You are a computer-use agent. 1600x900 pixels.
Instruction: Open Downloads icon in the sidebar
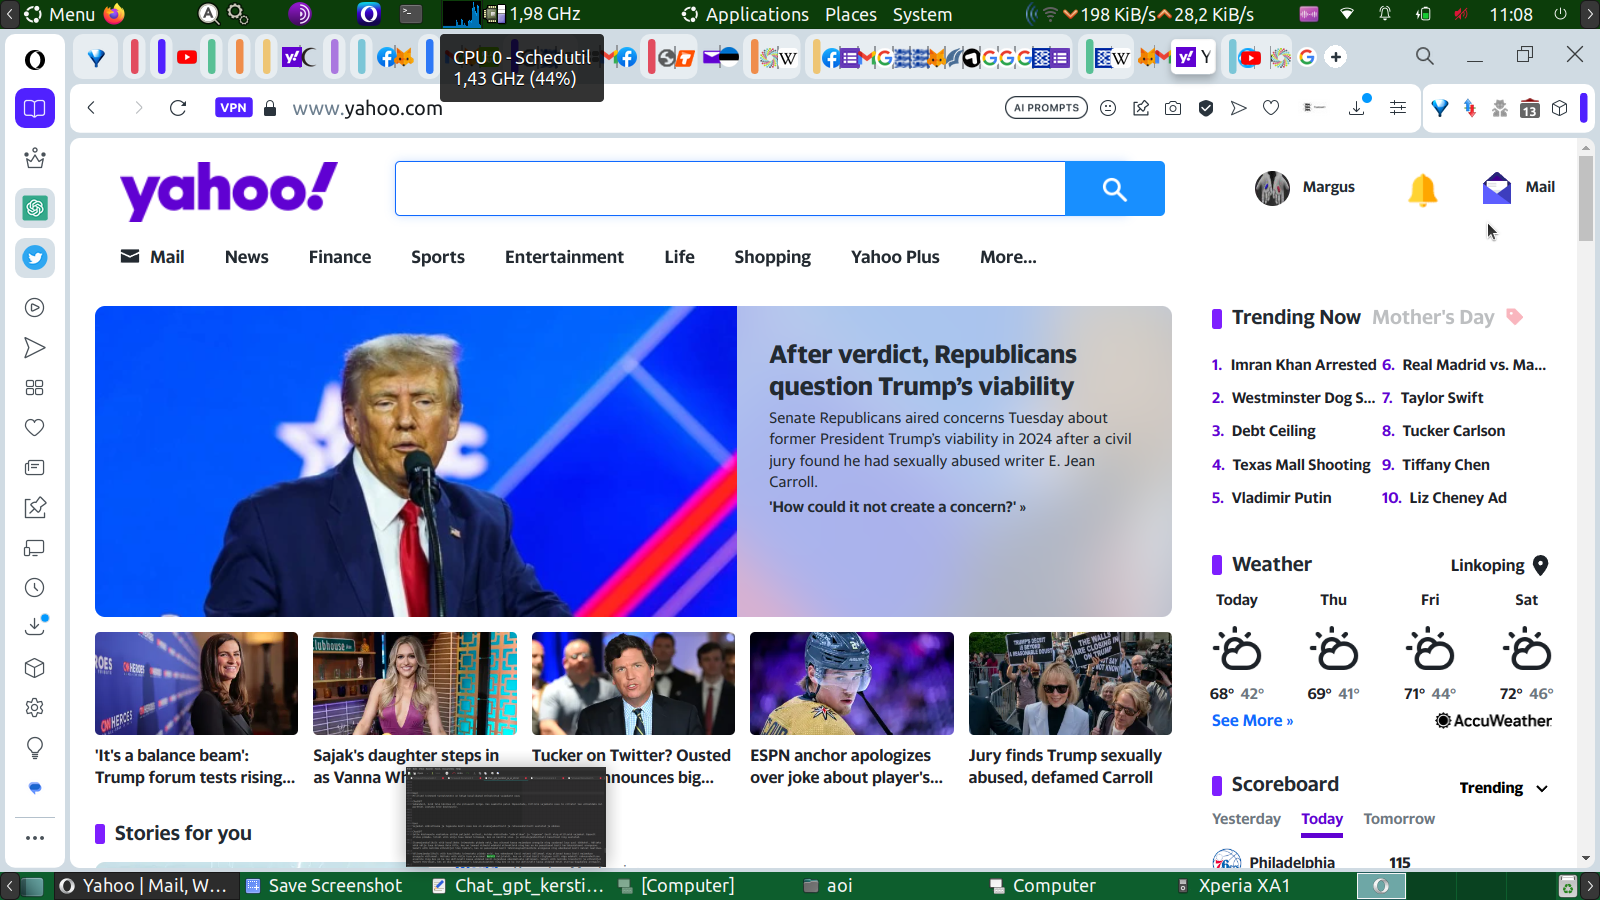click(x=35, y=626)
